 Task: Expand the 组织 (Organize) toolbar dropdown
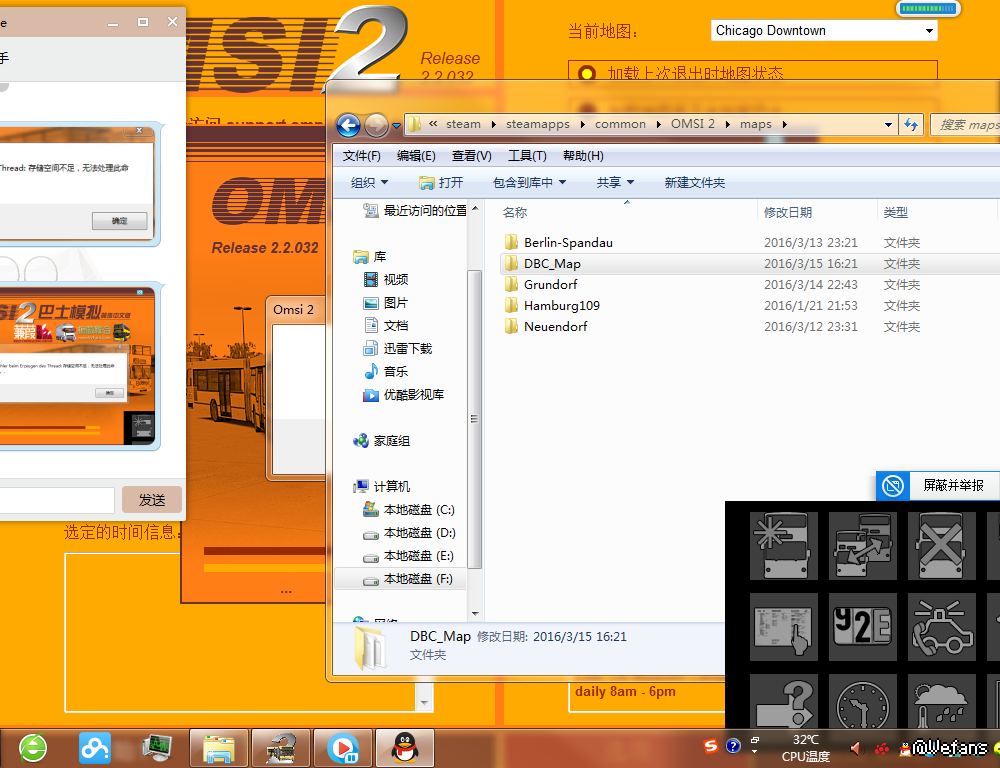coord(369,182)
